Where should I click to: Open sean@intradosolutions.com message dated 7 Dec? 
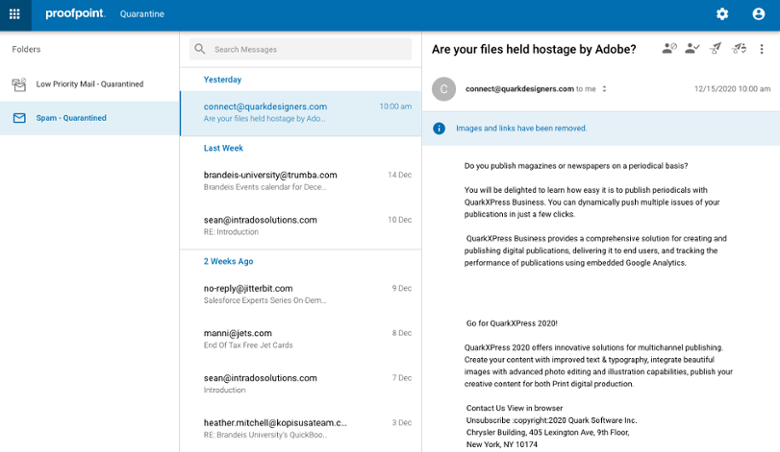click(300, 384)
